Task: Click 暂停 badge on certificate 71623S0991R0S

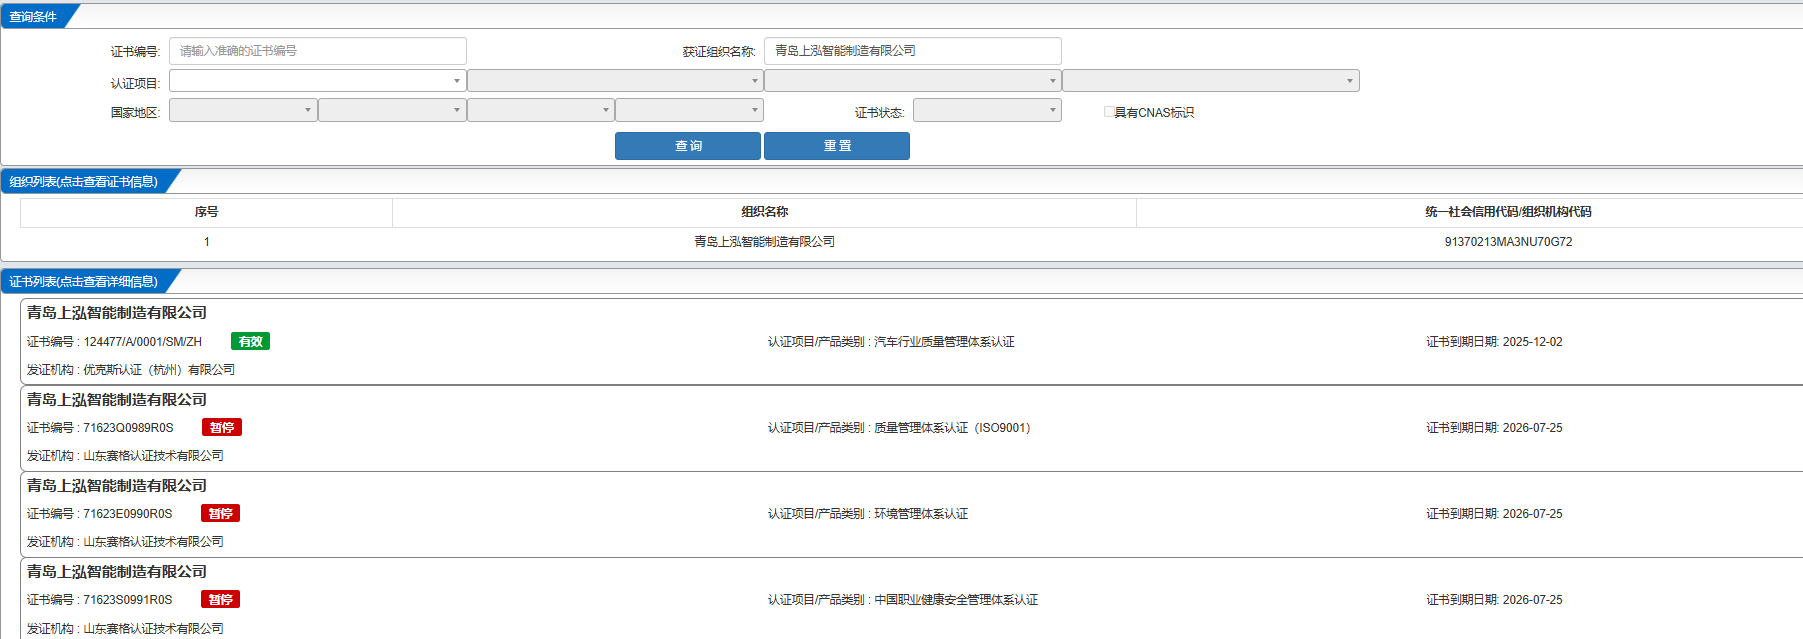Action: point(221,600)
